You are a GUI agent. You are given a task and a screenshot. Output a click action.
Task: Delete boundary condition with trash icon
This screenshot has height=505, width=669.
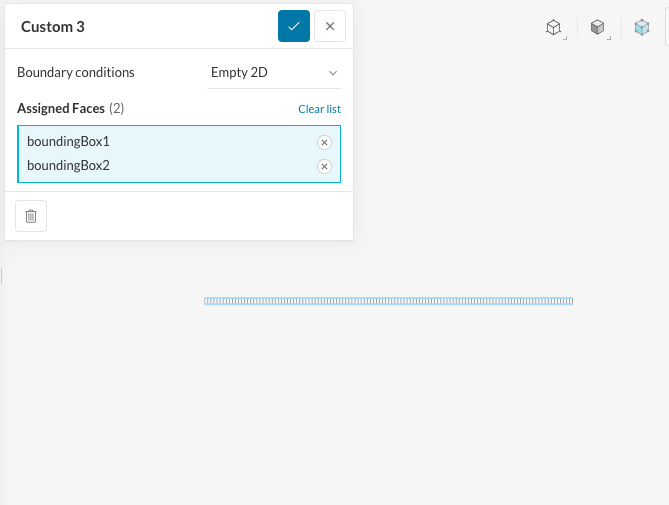click(x=31, y=216)
